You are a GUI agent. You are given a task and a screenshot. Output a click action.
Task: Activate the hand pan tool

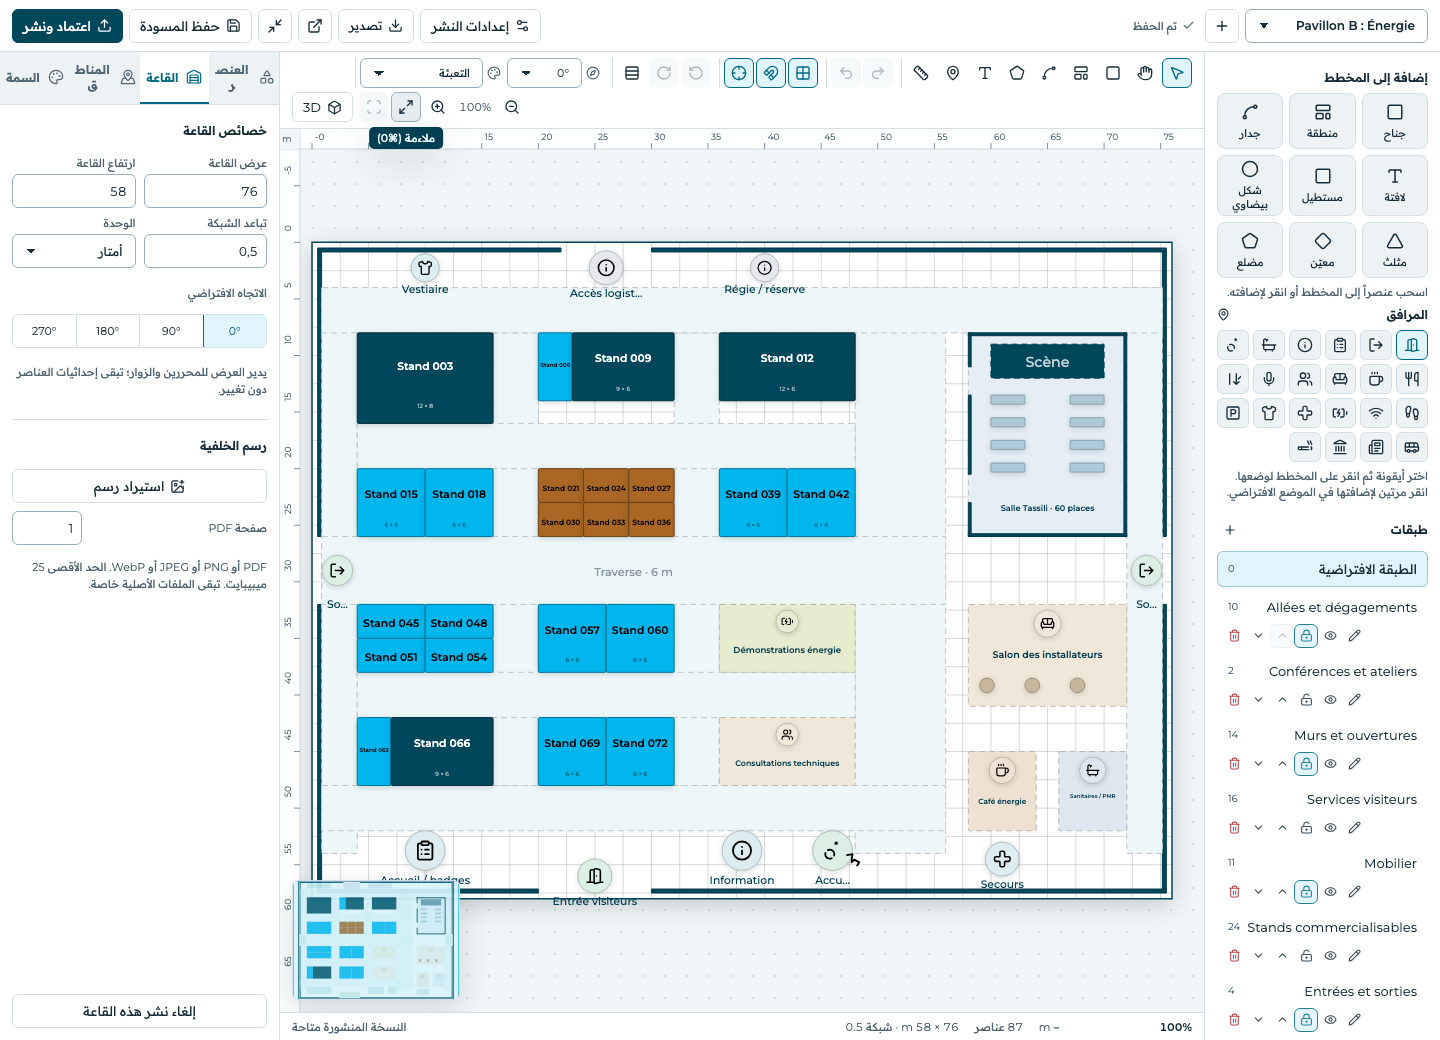pyautogui.click(x=1145, y=73)
